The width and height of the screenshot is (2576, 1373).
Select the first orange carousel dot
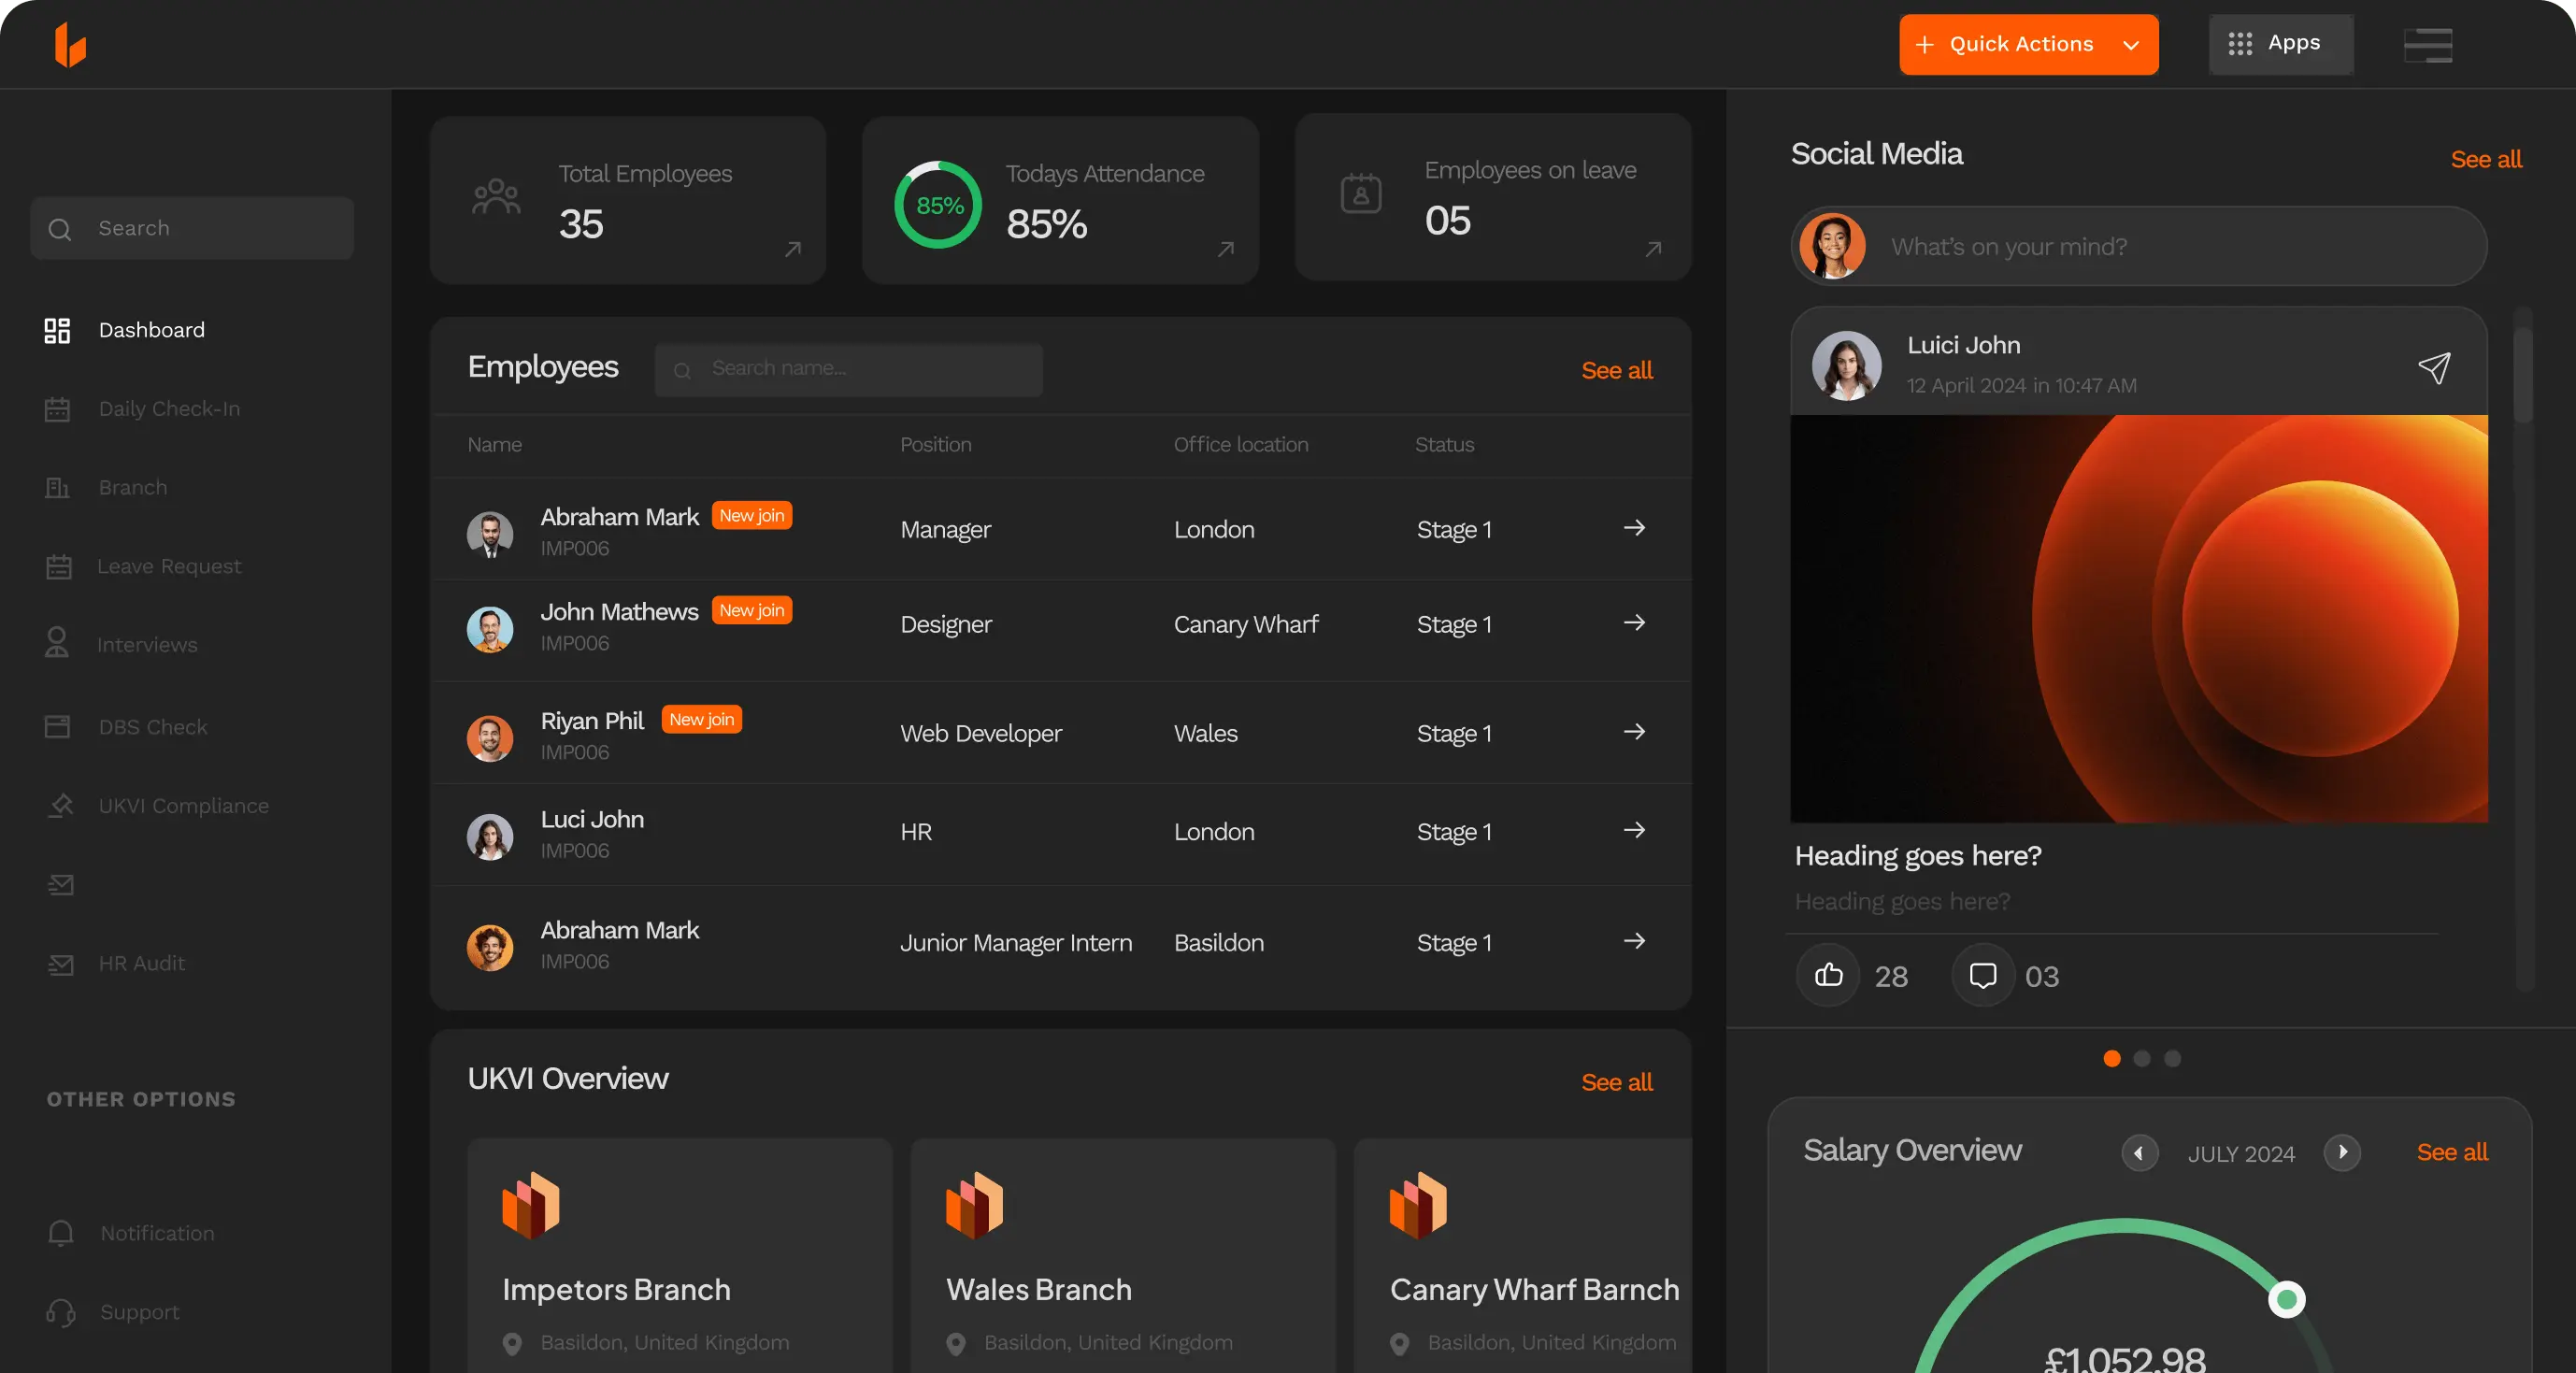(2112, 1058)
